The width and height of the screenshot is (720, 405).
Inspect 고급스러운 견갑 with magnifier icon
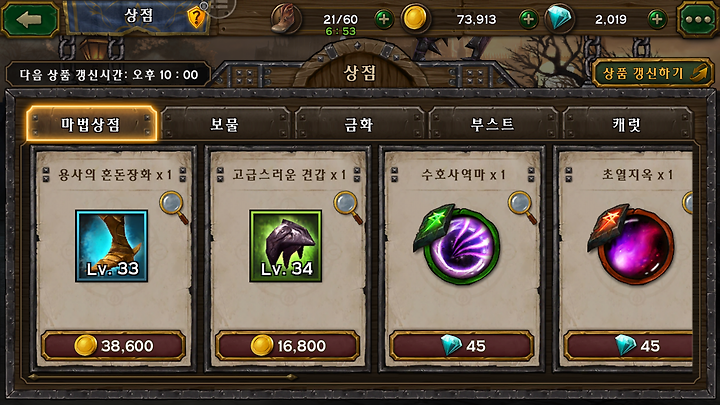[x=348, y=207]
